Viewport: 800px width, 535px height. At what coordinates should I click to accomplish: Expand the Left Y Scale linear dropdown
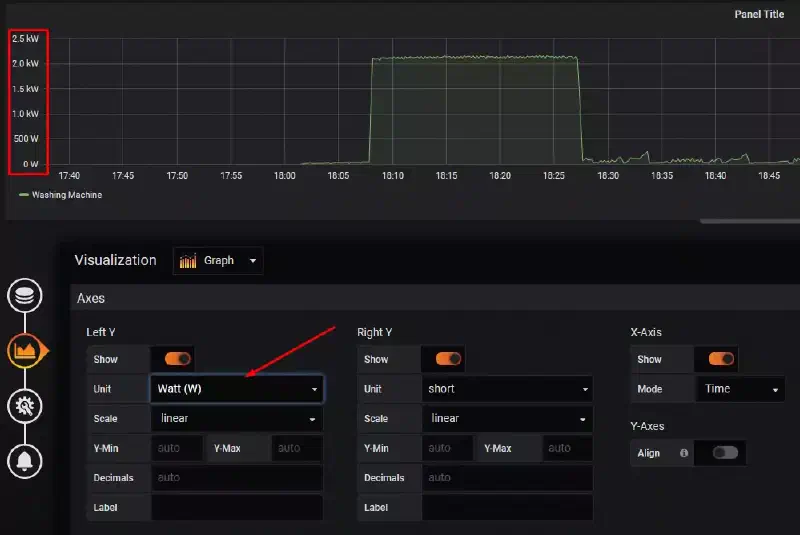tap(237, 419)
